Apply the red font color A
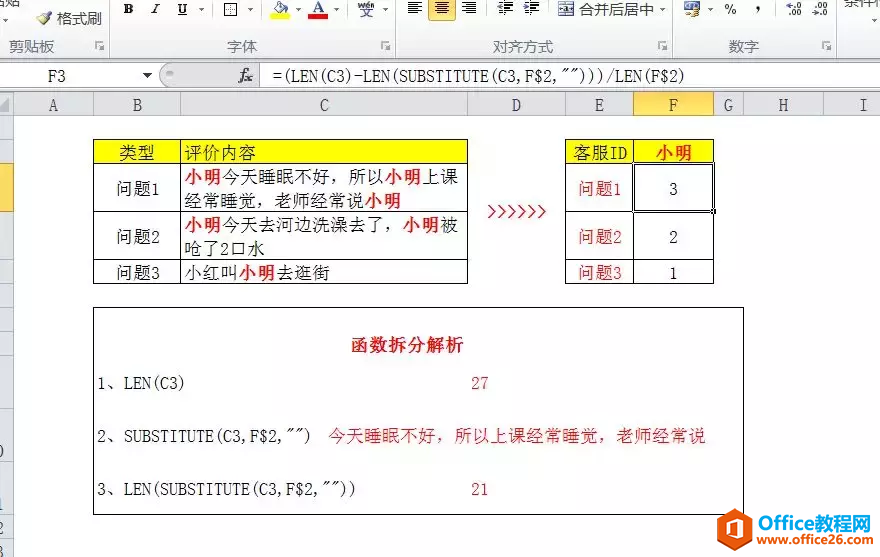880x557 pixels. click(x=318, y=10)
